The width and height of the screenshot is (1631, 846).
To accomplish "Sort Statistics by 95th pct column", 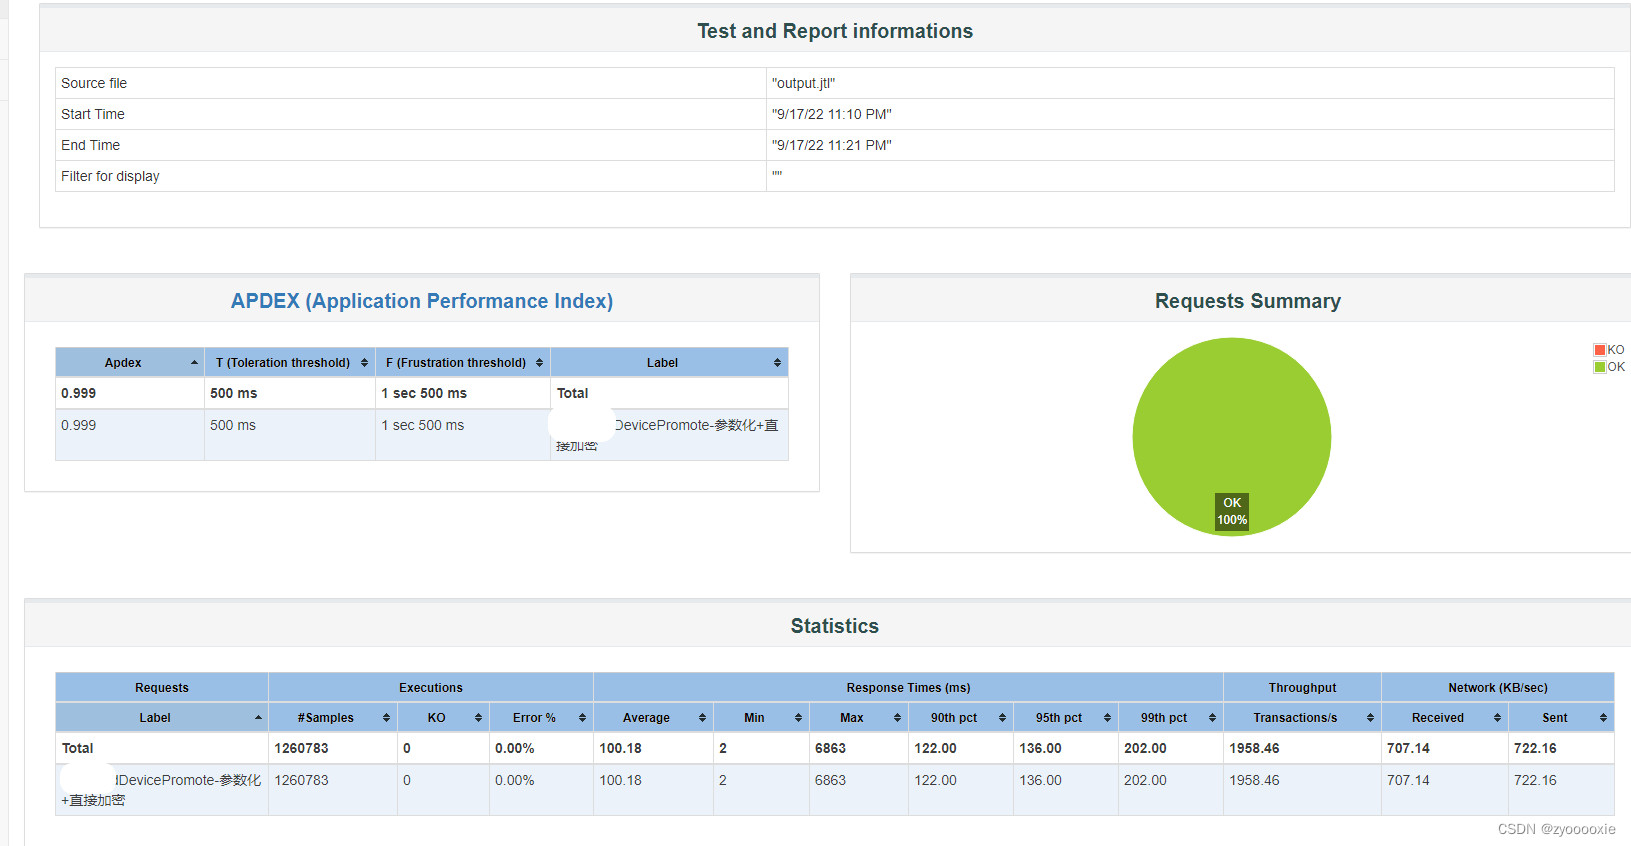I will click(x=1066, y=717).
